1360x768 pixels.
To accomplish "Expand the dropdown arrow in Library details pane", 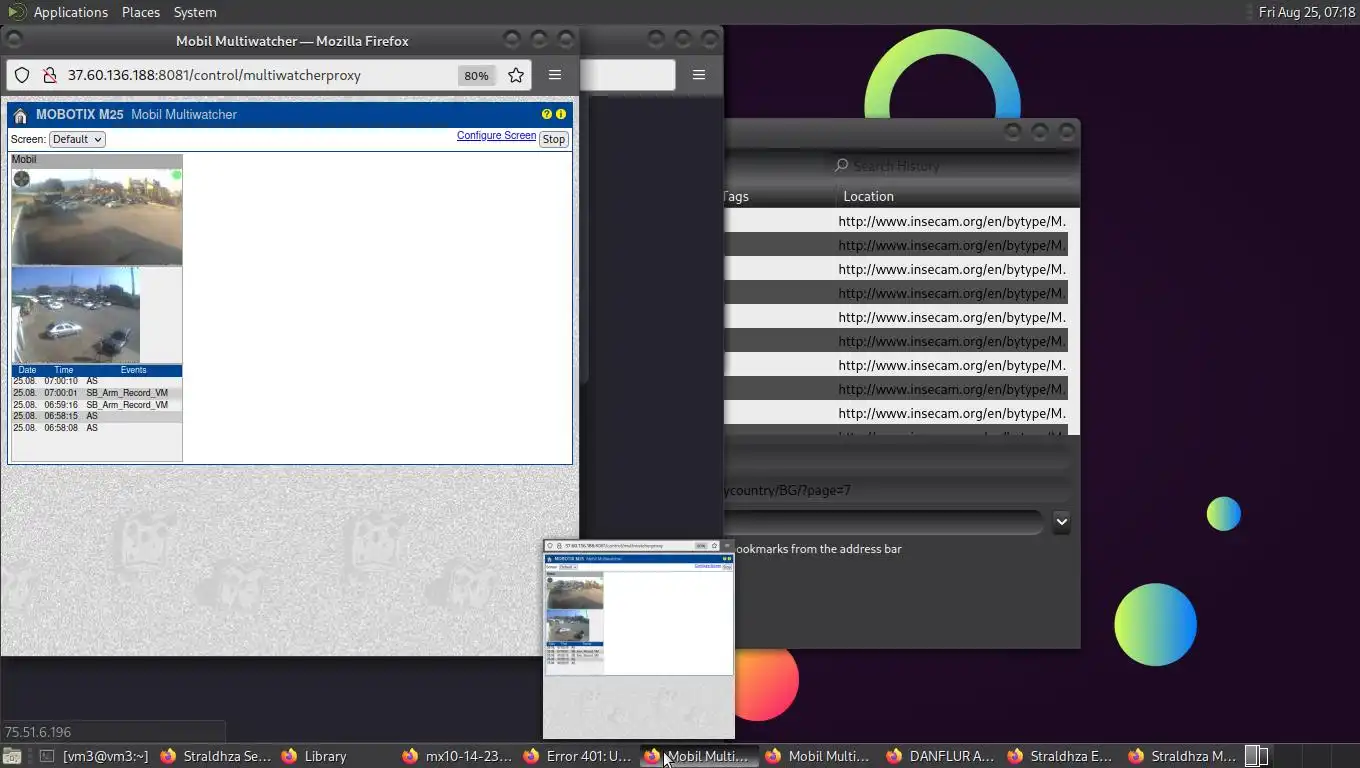I will 1061,522.
